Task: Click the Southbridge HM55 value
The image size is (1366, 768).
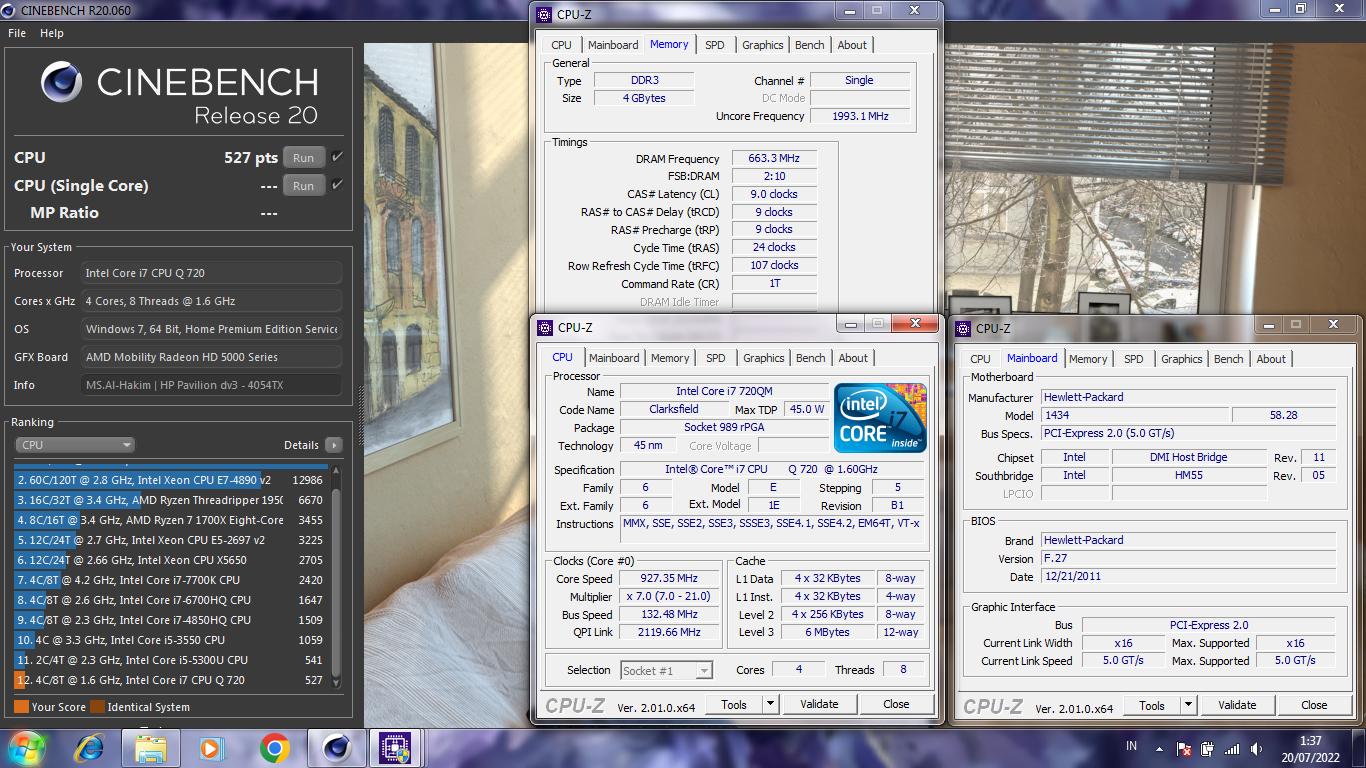Action: [x=1189, y=475]
